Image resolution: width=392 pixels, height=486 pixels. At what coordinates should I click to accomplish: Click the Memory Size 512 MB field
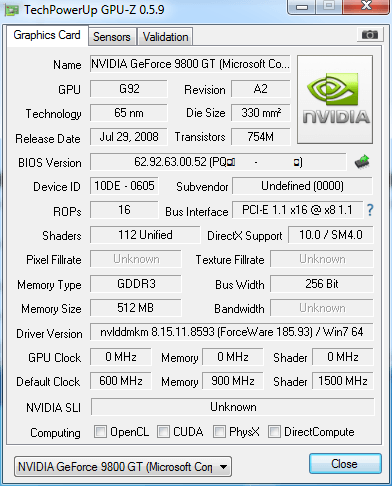[x=136, y=308]
